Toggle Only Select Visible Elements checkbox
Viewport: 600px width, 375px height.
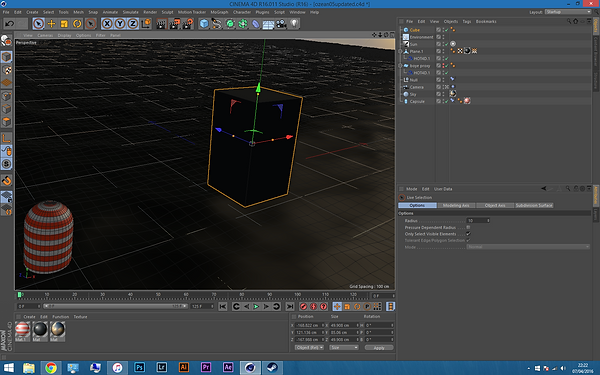468,234
